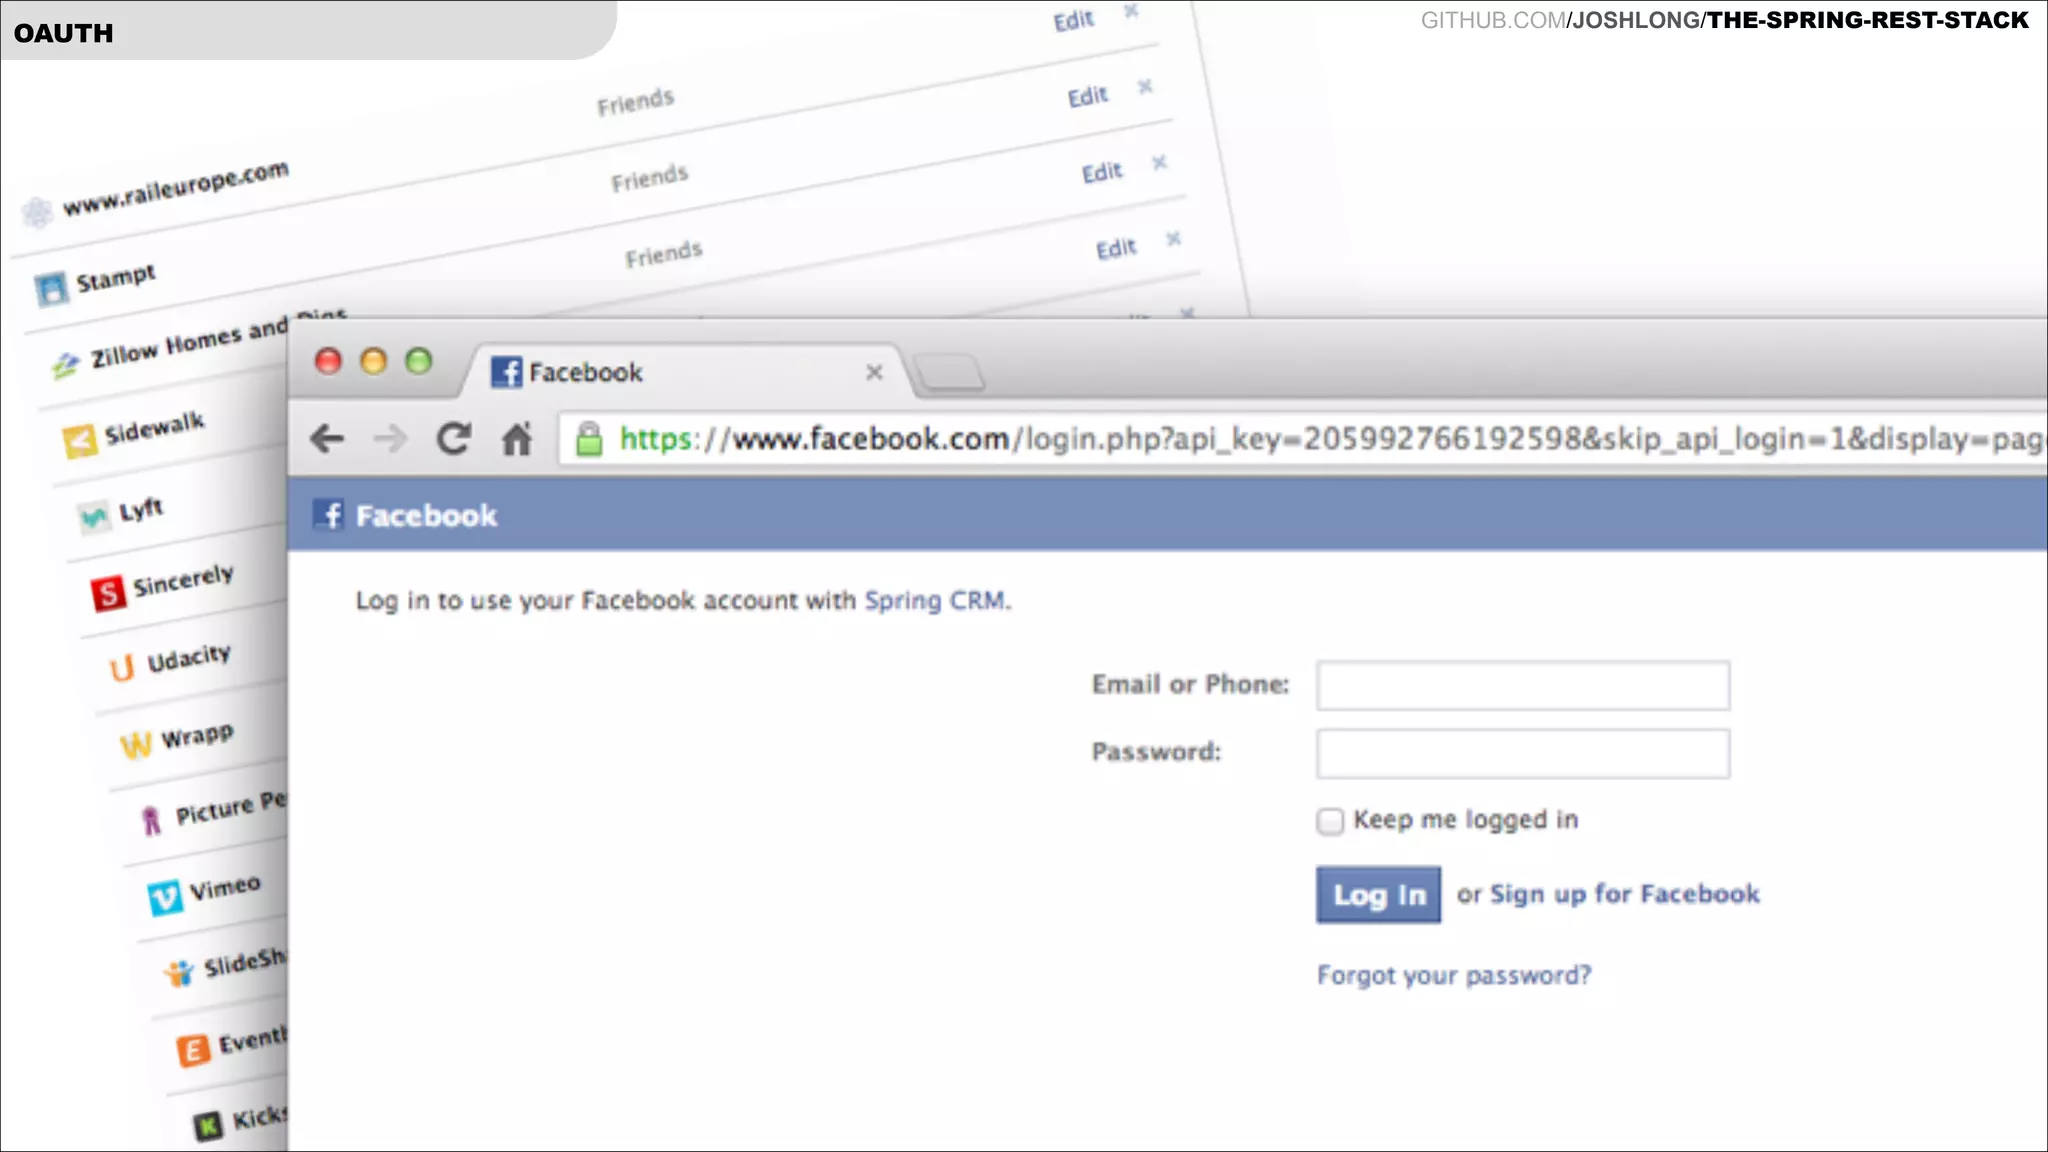This screenshot has height=1152, width=2048.
Task: Click the Sincerely app icon
Action: [x=108, y=592]
